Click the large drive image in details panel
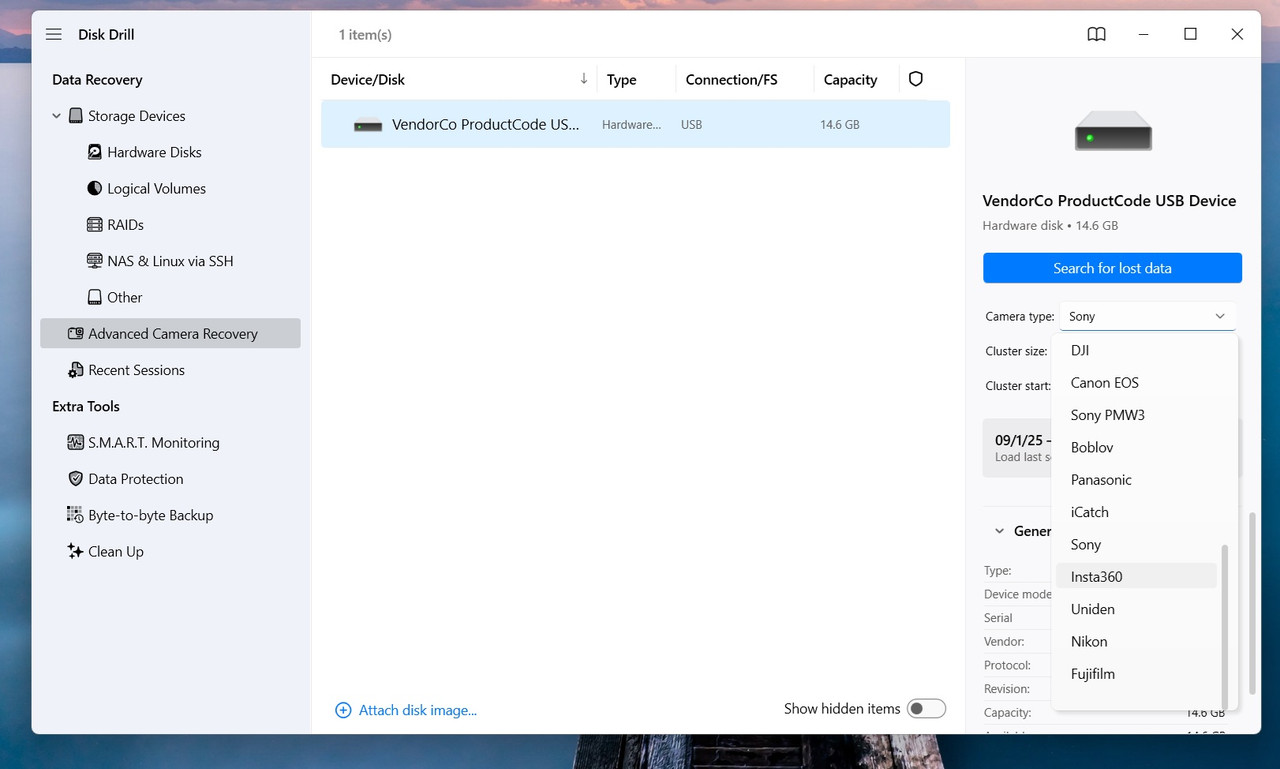This screenshot has height=769, width=1280. (x=1113, y=131)
